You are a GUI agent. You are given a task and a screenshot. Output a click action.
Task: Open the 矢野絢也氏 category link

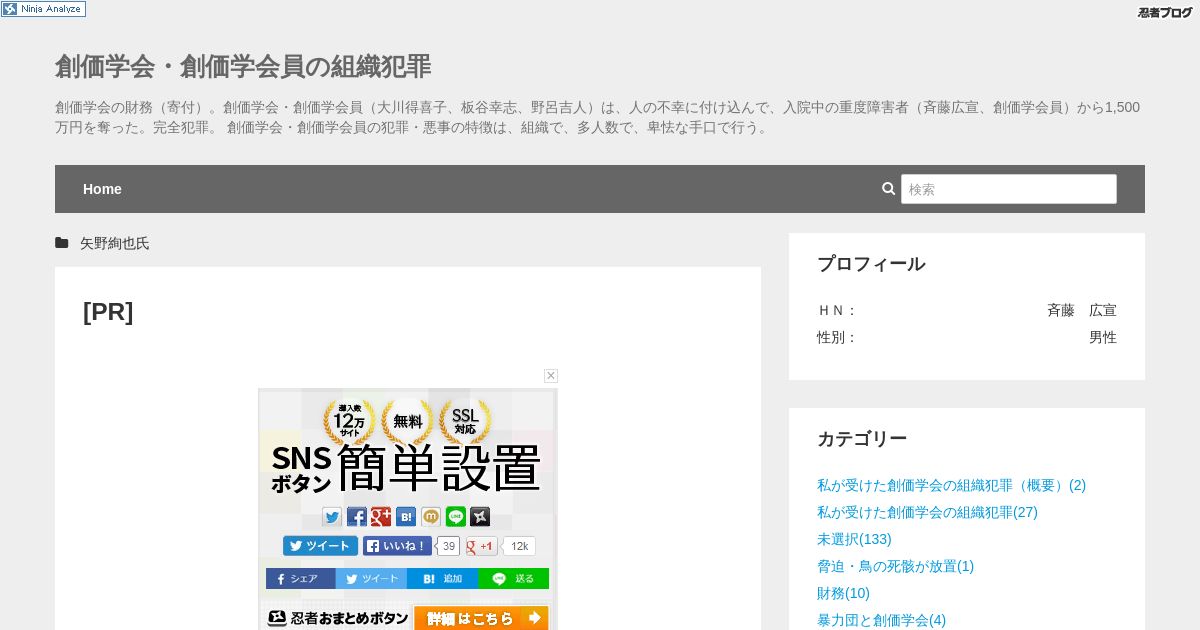point(115,243)
